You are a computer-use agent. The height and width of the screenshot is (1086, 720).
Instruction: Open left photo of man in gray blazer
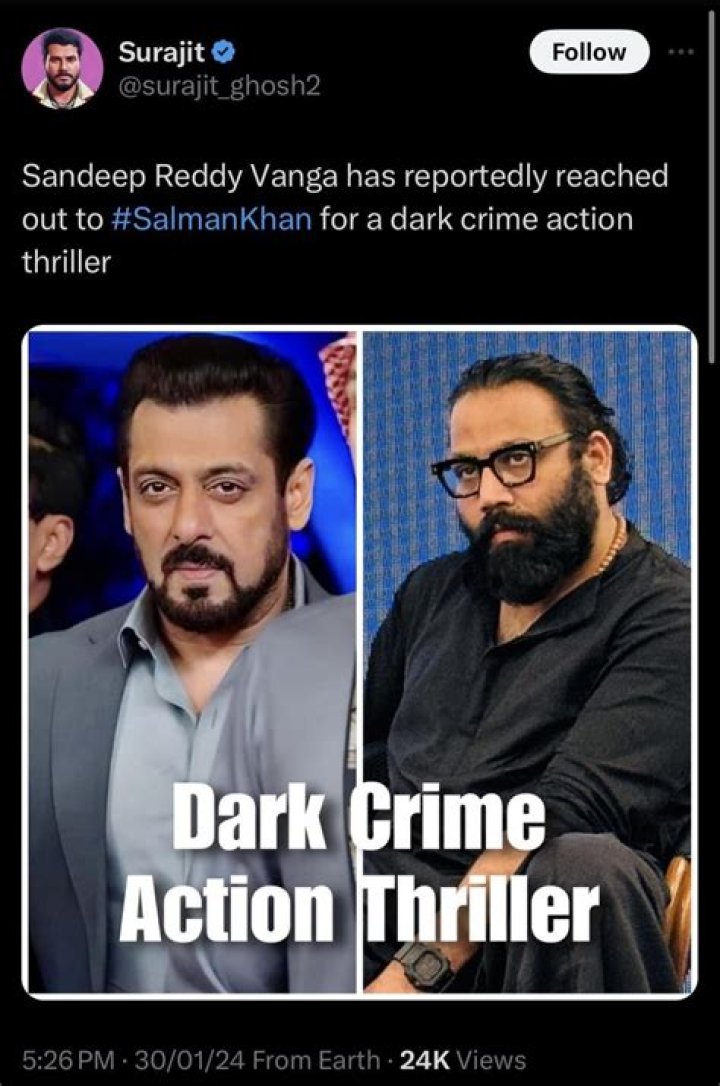pos(192,661)
